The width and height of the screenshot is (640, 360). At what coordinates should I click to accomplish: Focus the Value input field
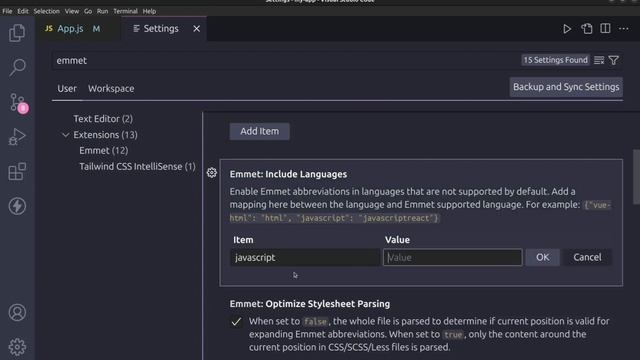[453, 258]
